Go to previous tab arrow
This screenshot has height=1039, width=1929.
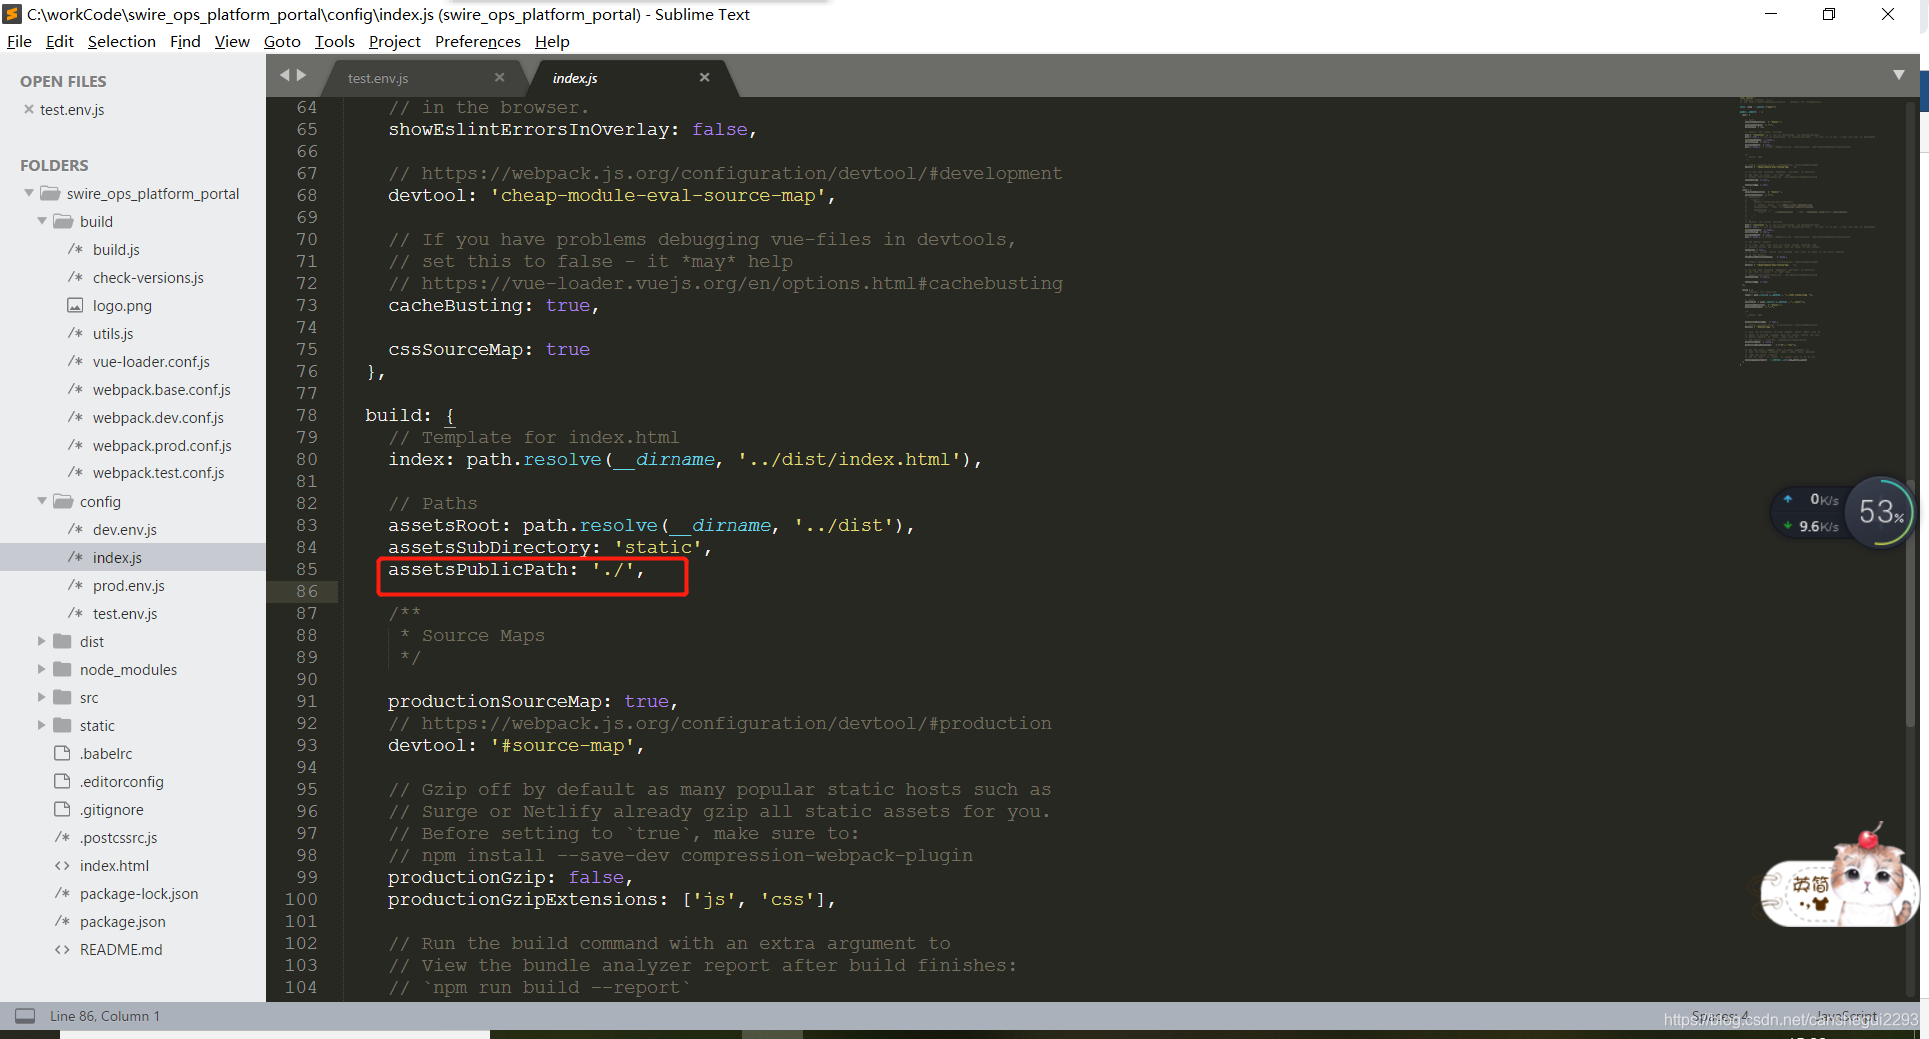pos(284,75)
